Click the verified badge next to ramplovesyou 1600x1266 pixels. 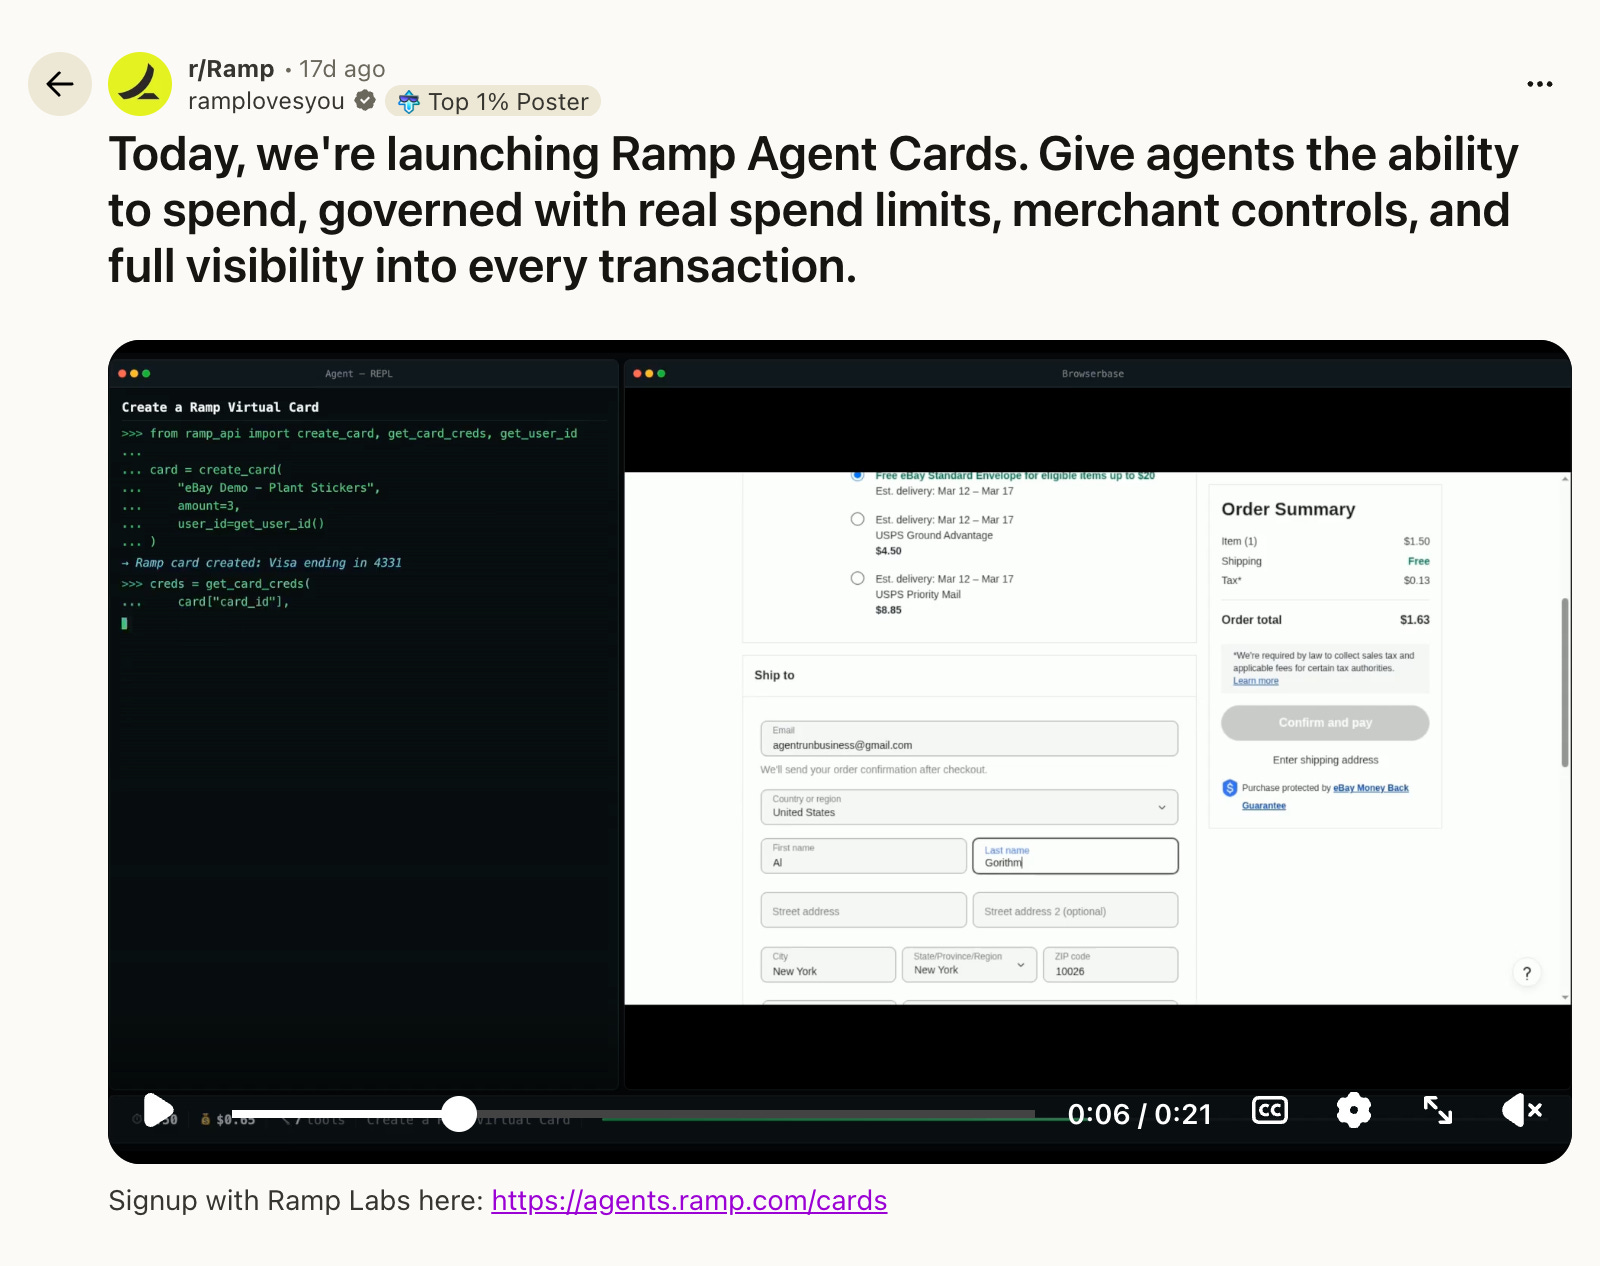click(365, 101)
